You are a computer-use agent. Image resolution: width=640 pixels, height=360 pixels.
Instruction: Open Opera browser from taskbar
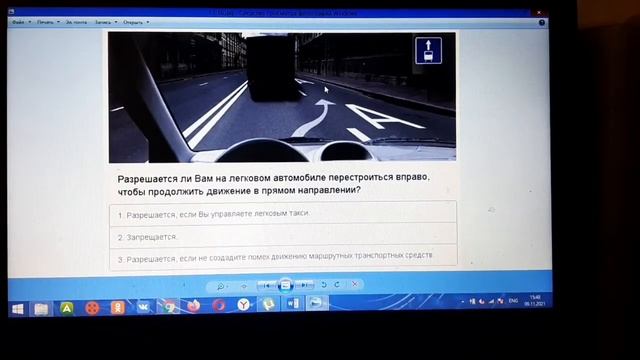219,305
